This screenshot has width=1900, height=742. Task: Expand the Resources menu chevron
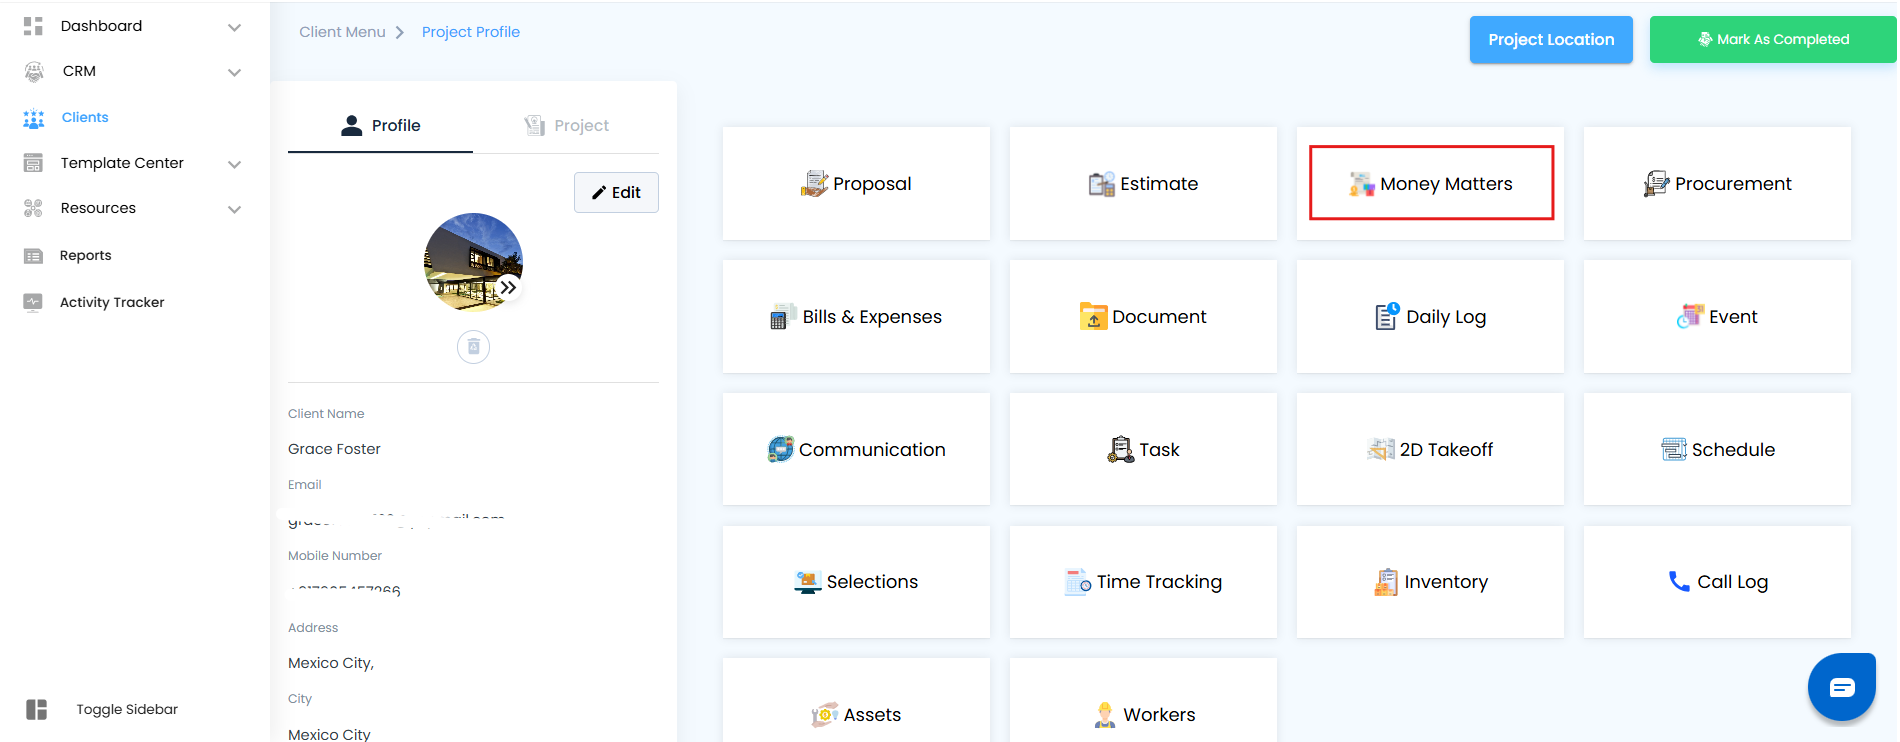click(234, 209)
